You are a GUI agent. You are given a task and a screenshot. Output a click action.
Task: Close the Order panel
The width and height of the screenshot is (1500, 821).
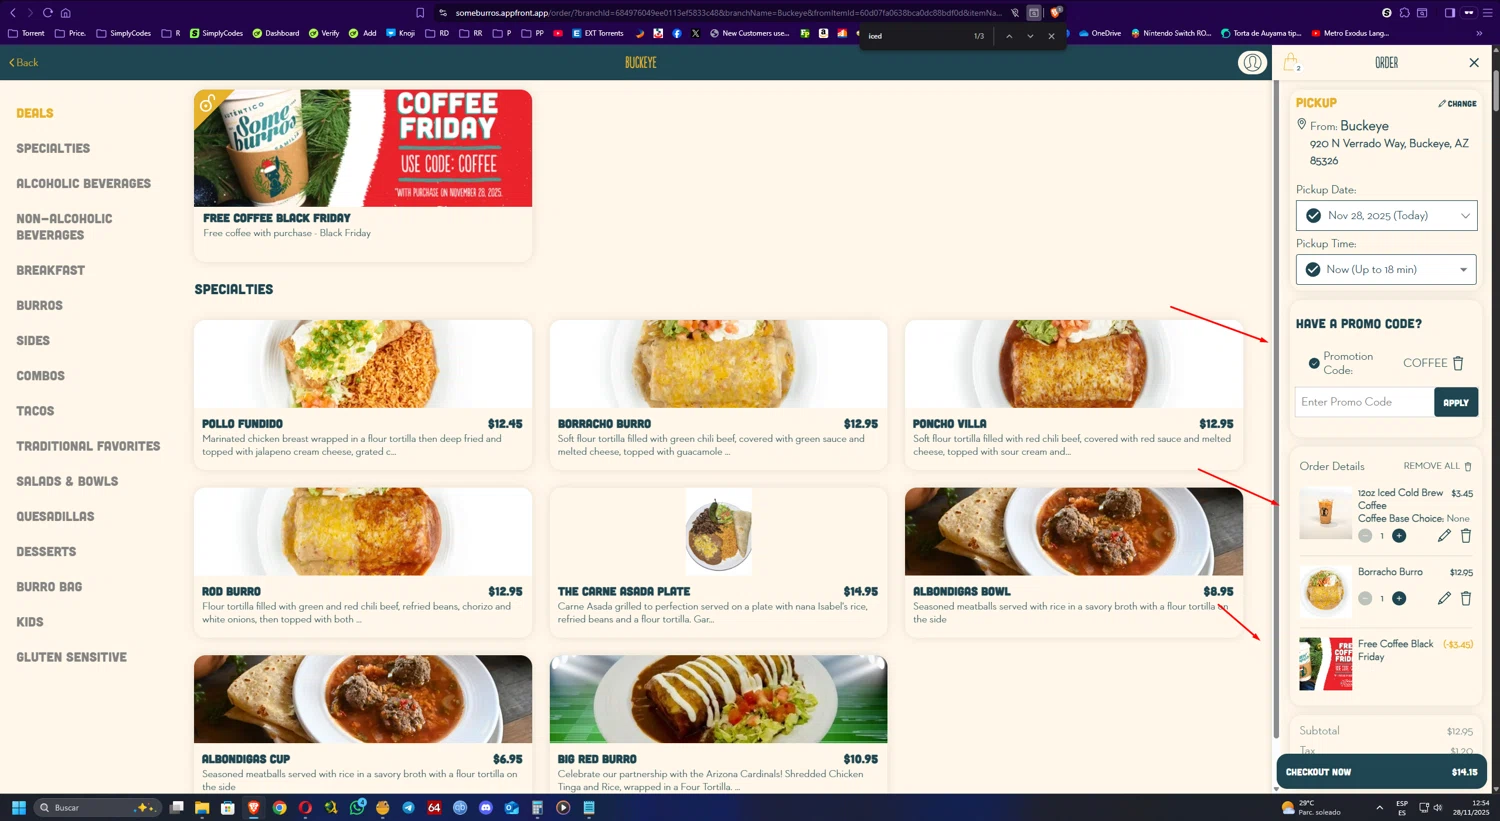(x=1473, y=62)
